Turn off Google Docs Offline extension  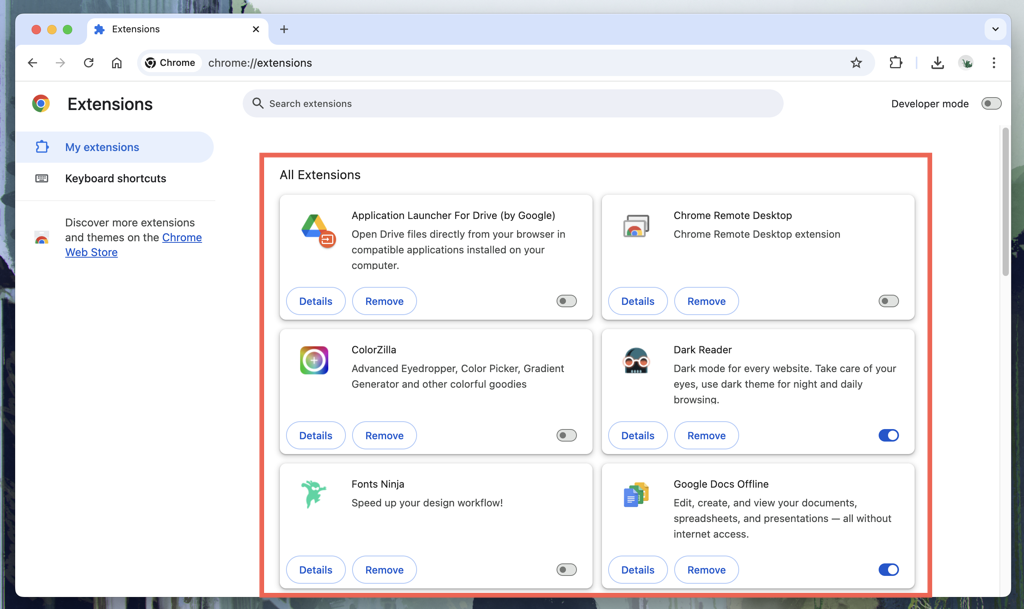[888, 570]
